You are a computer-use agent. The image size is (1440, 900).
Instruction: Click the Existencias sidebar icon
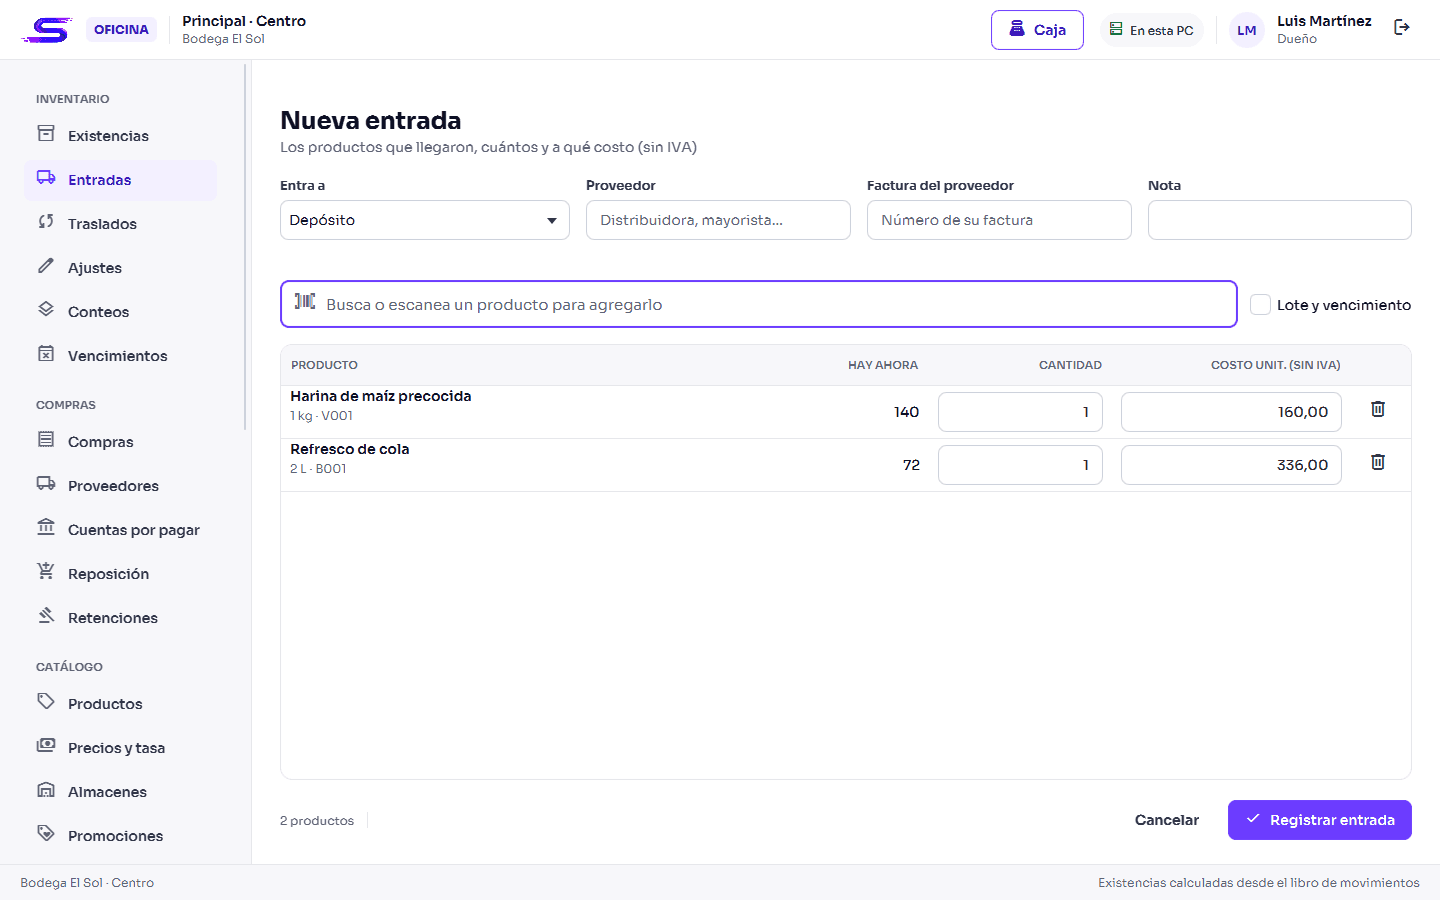[46, 134]
